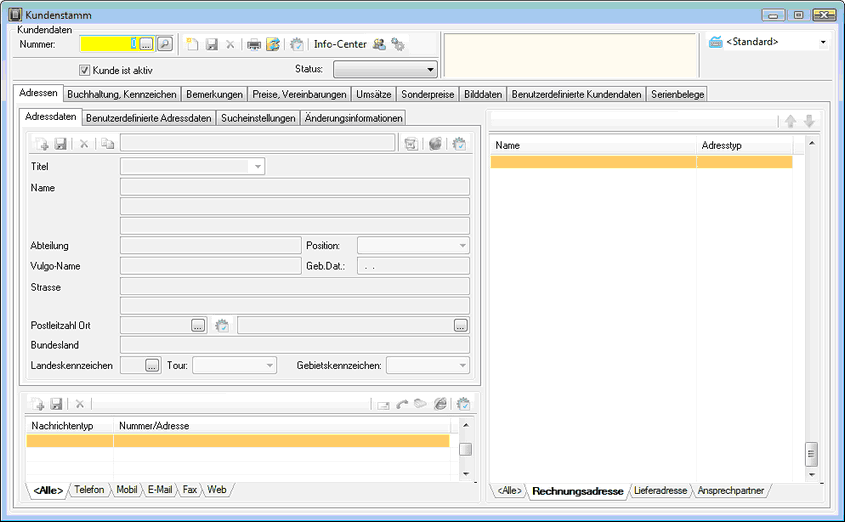
Task: Click gear icon next to Postleitzahl field
Action: pyautogui.click(x=221, y=325)
